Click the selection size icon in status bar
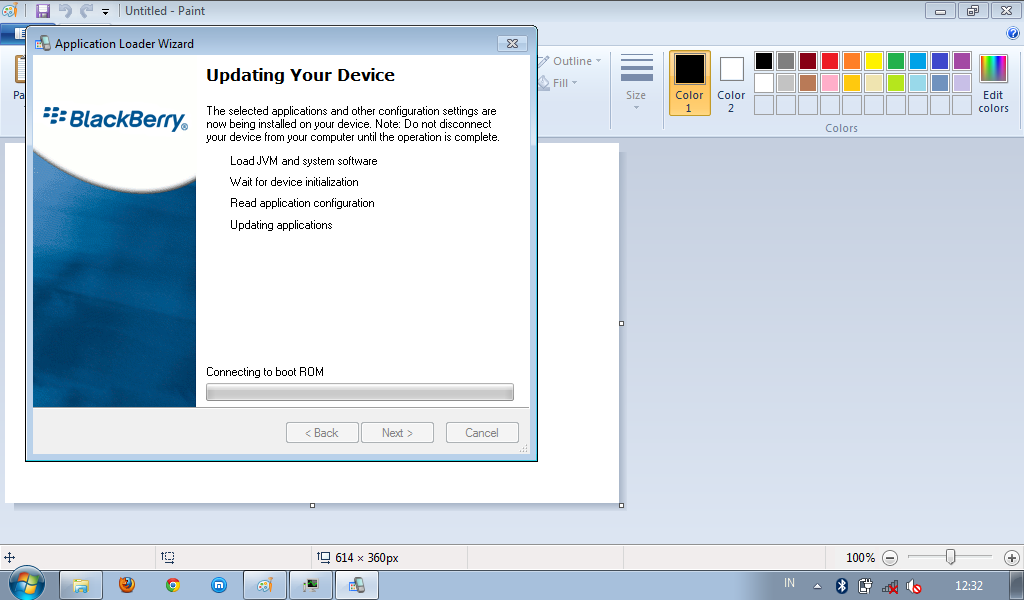This screenshot has width=1024, height=600. pos(168,557)
